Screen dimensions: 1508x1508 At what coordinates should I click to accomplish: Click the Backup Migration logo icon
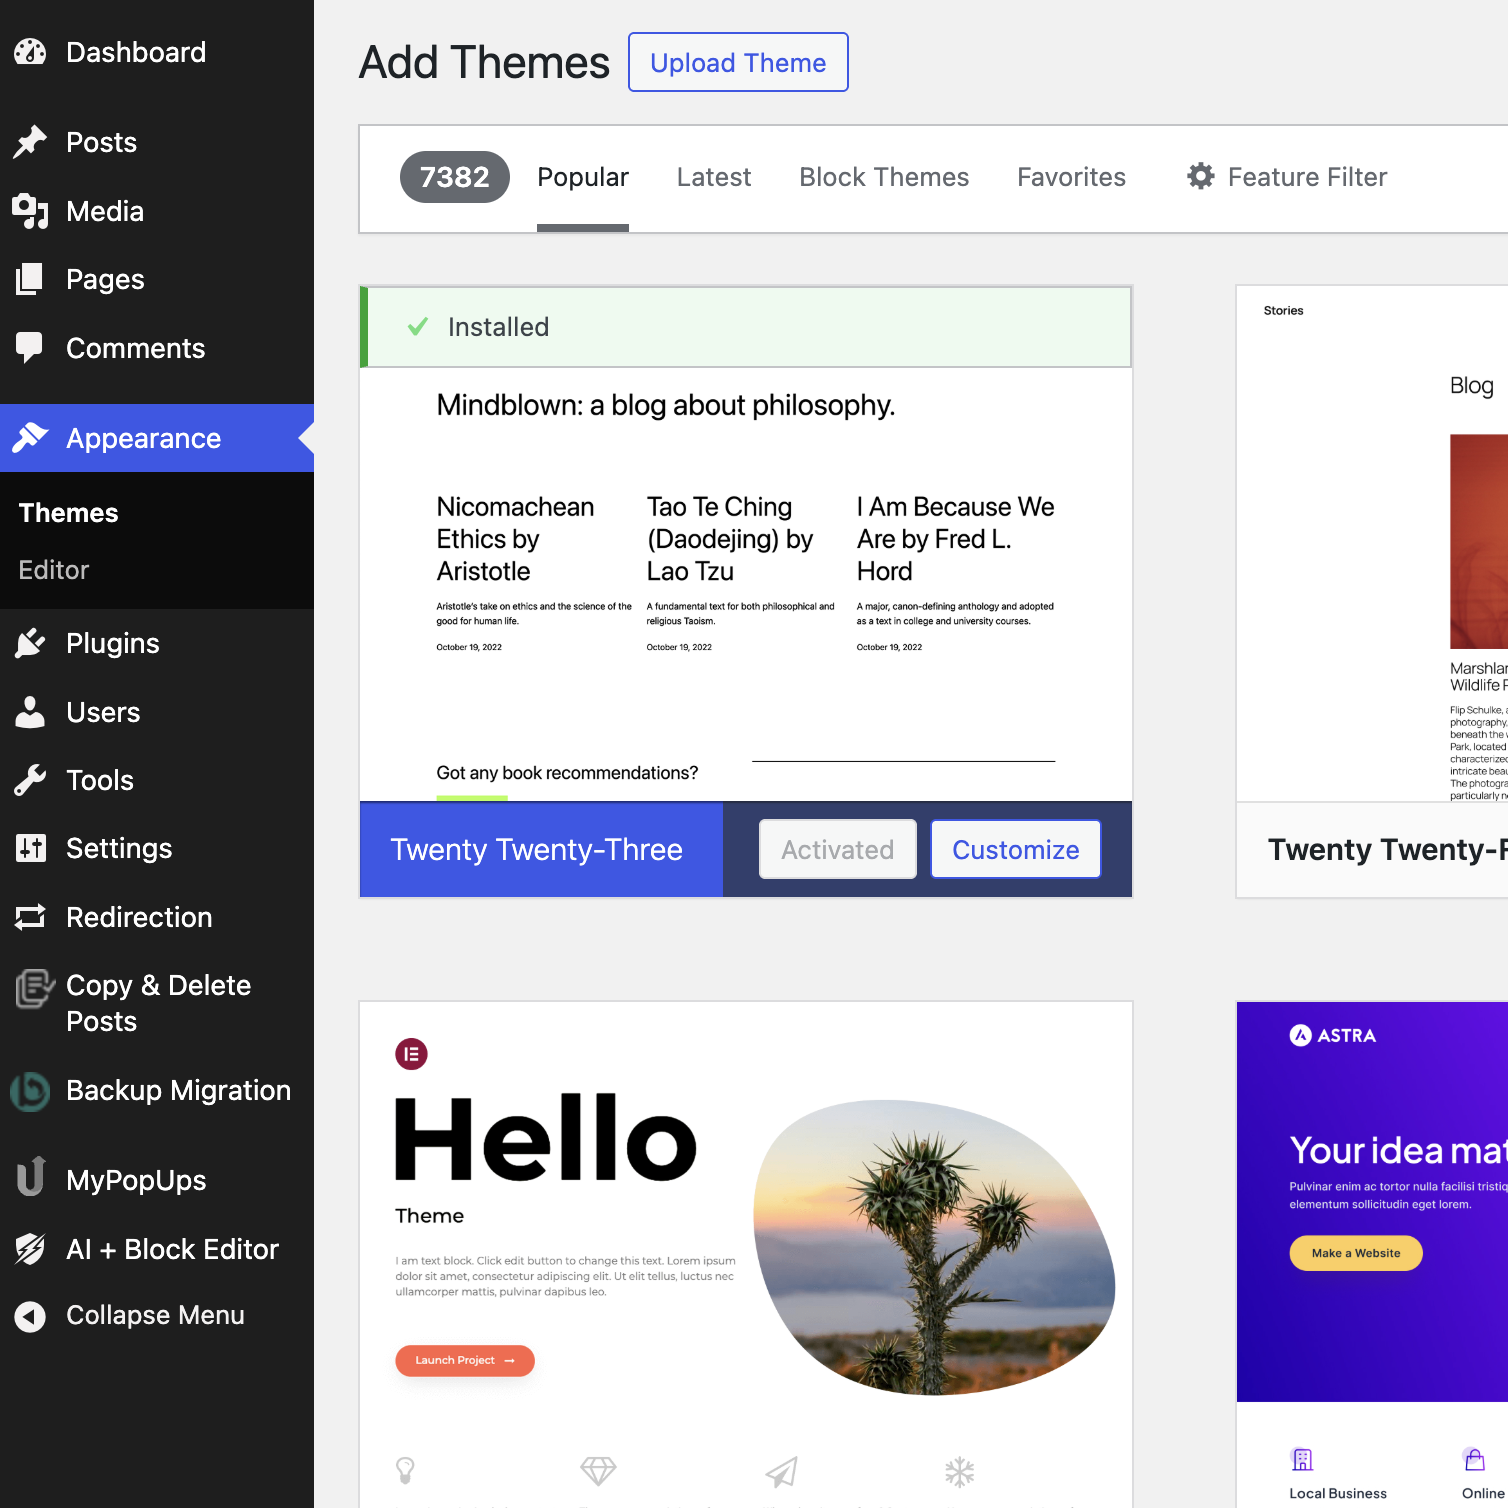coord(30,1091)
